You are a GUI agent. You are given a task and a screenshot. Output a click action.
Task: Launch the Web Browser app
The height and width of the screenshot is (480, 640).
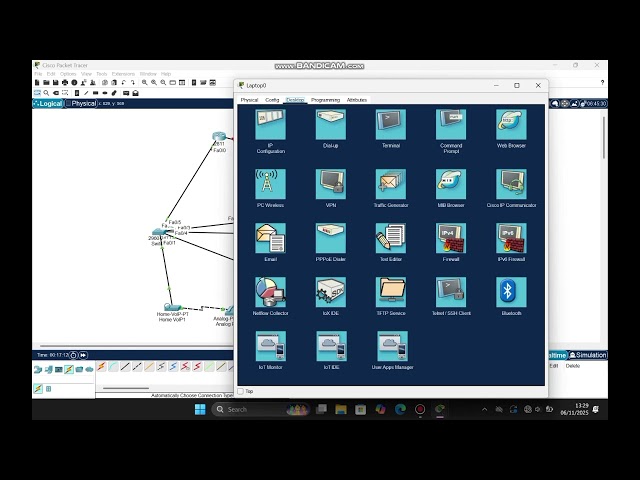tap(511, 124)
